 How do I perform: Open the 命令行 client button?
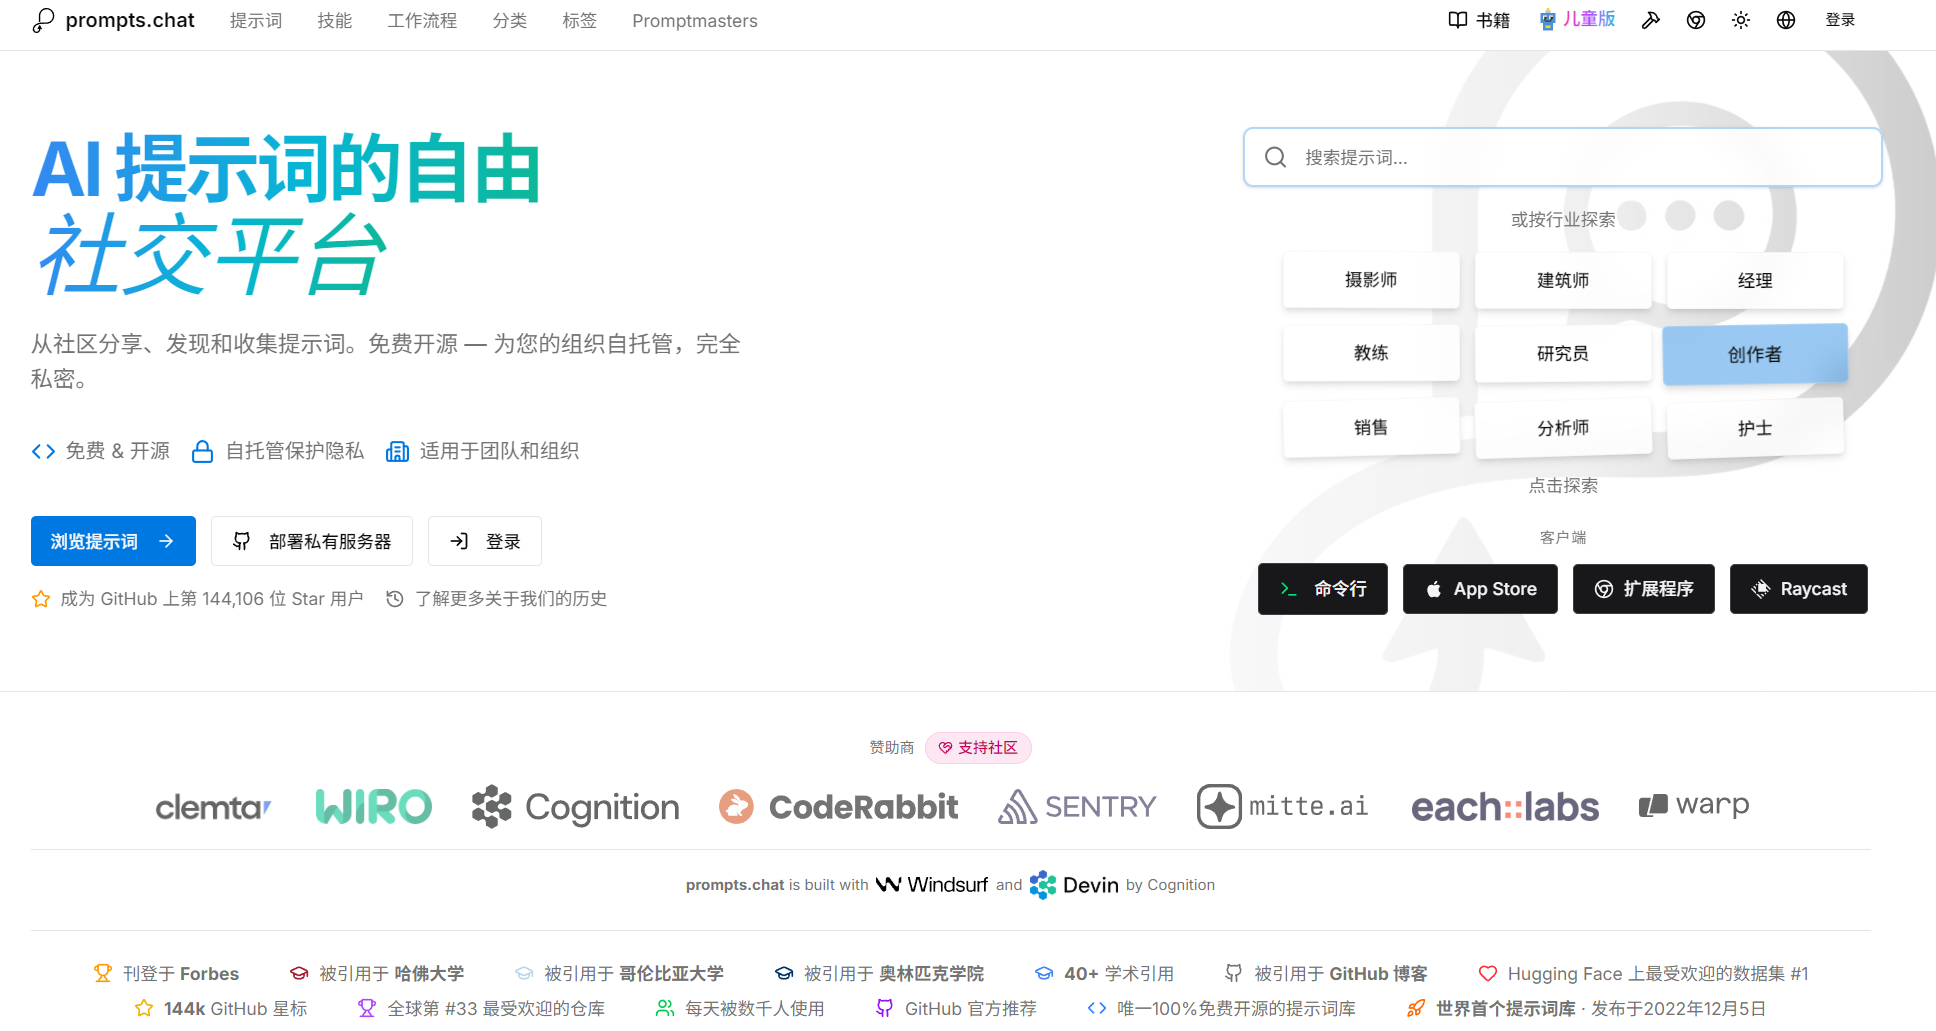point(1323,589)
